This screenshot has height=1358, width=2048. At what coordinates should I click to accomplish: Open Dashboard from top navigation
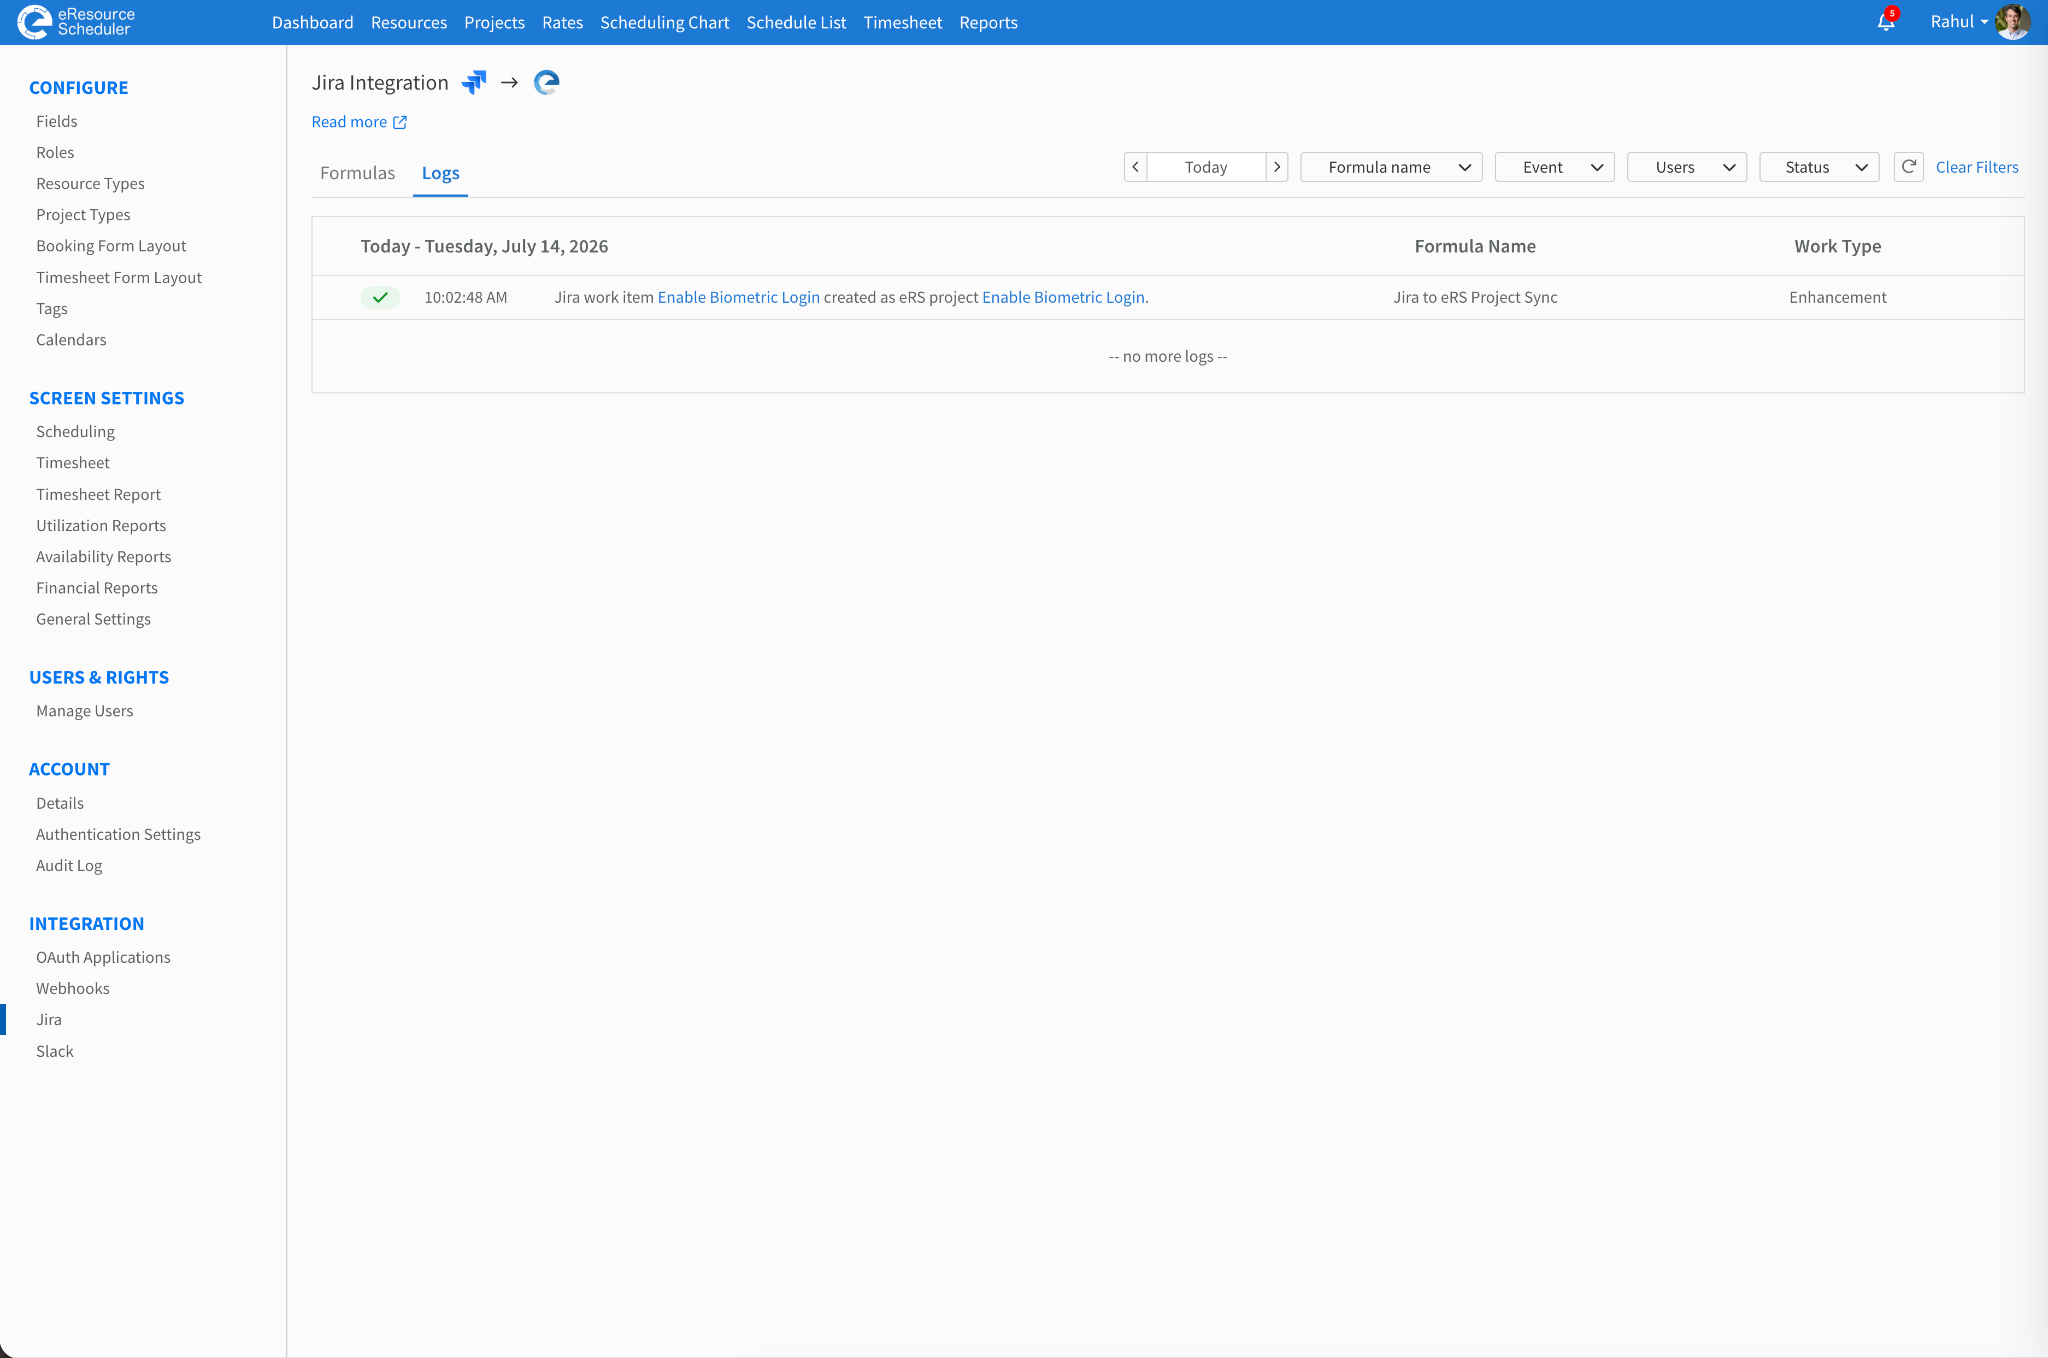click(312, 22)
